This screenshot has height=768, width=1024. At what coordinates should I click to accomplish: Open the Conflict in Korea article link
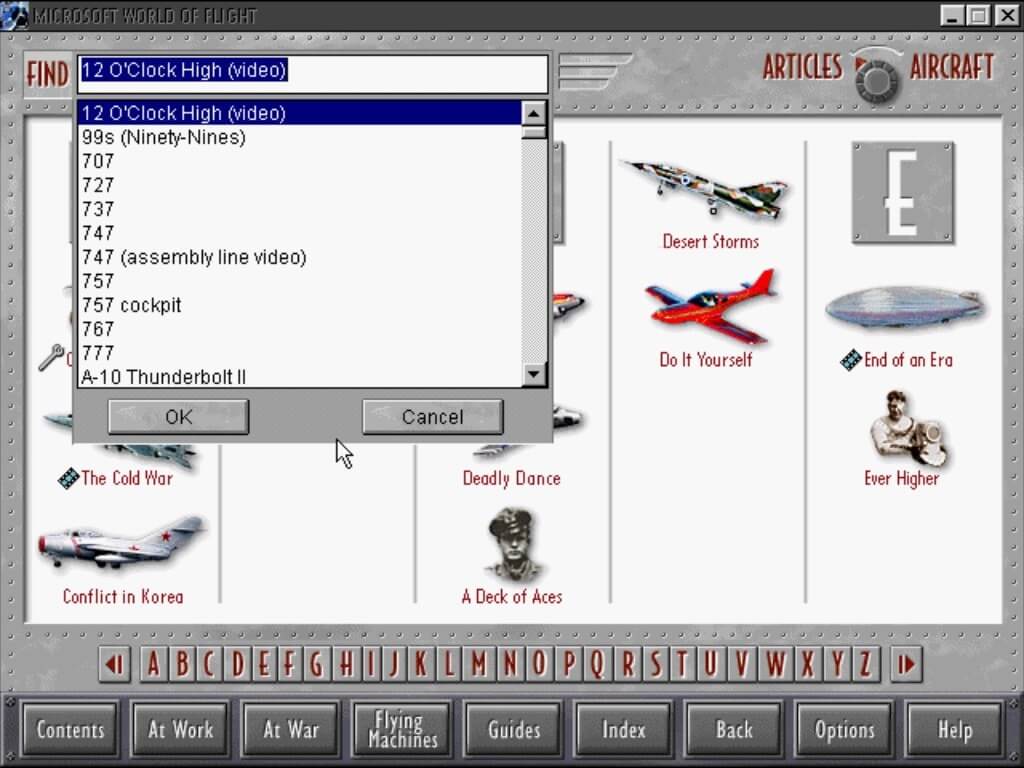coord(123,597)
